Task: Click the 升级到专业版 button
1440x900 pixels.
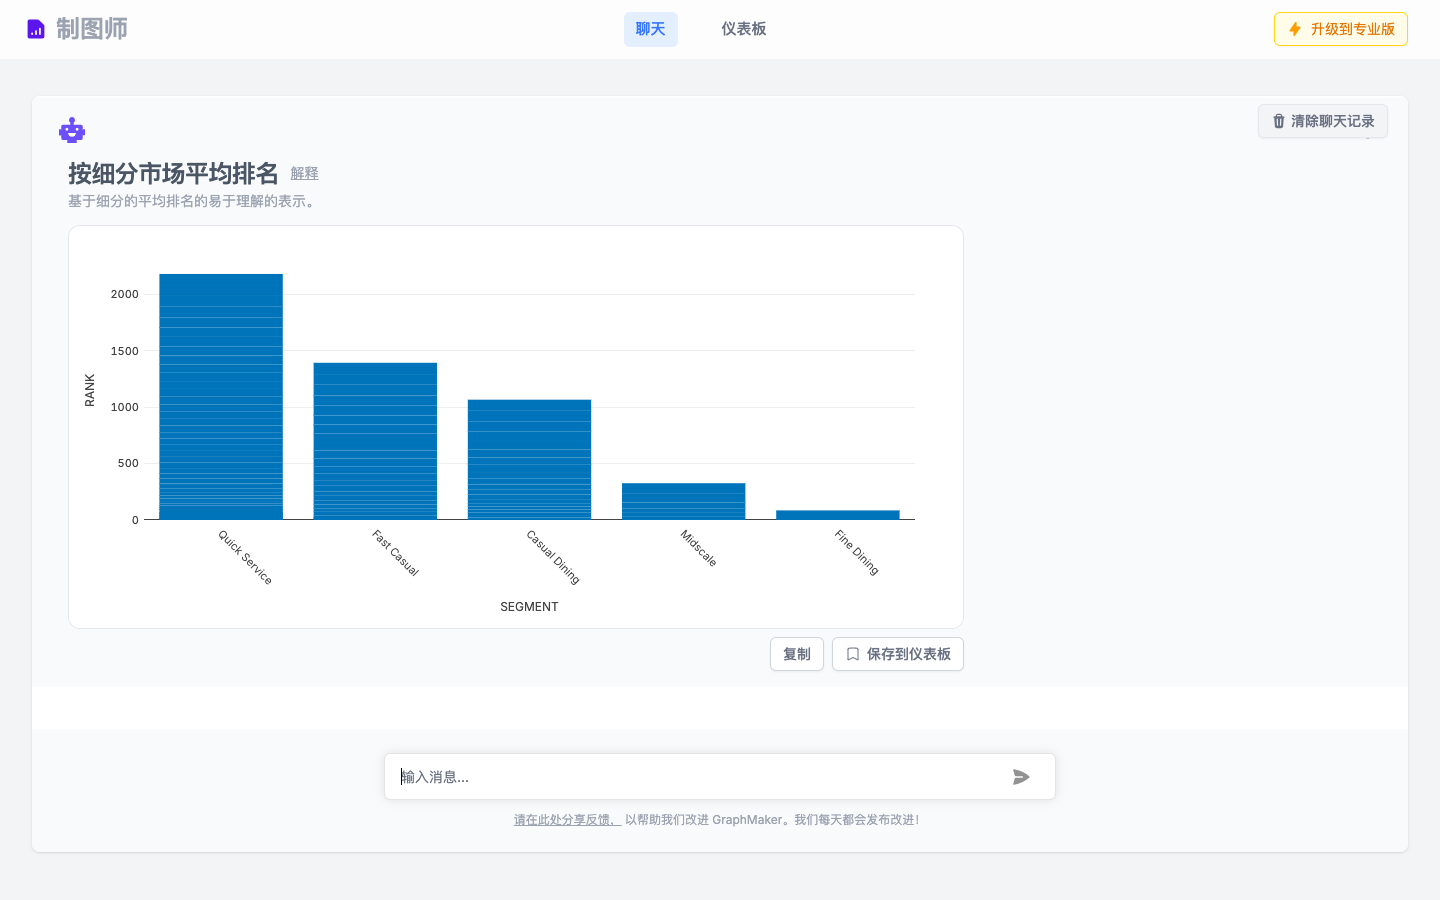Action: [1340, 29]
